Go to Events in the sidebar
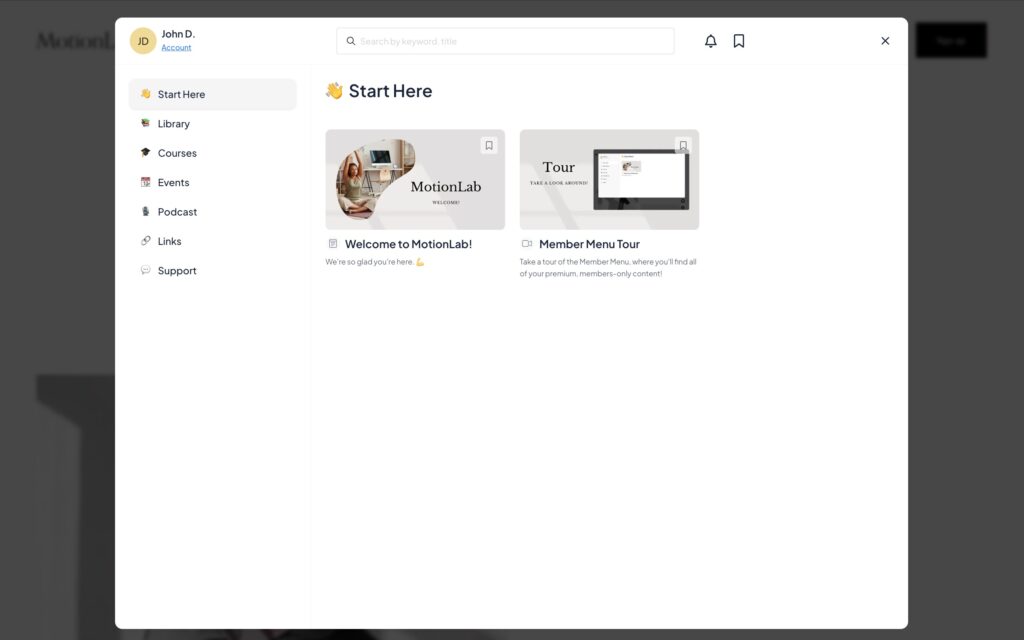The width and height of the screenshot is (1024, 640). tap(173, 183)
